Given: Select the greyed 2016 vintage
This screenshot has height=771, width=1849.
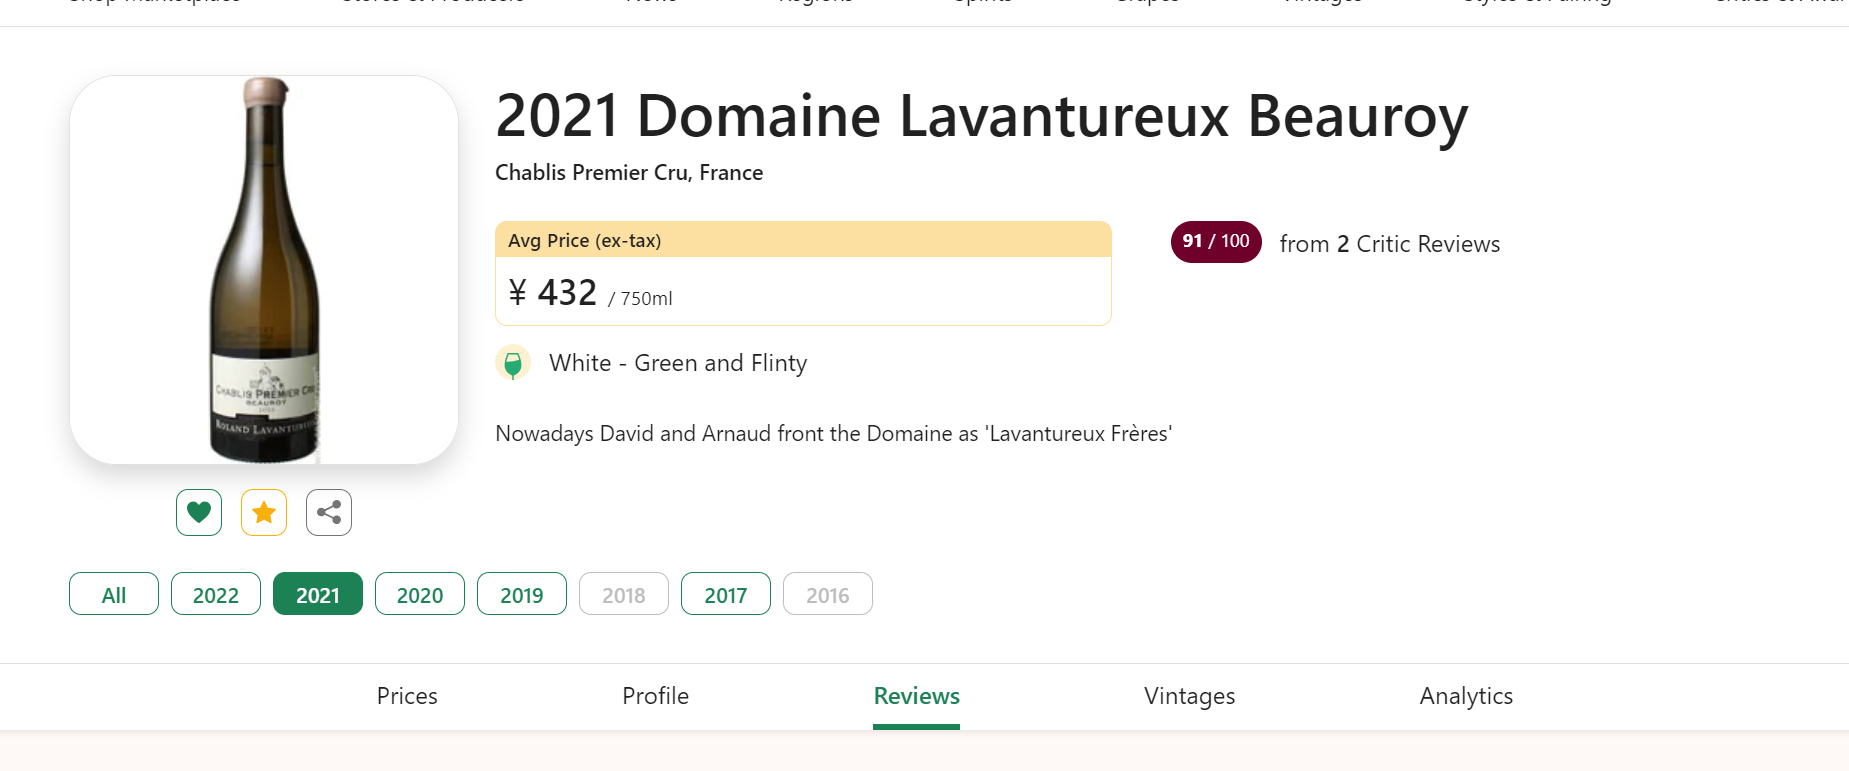Looking at the screenshot, I should 828,594.
